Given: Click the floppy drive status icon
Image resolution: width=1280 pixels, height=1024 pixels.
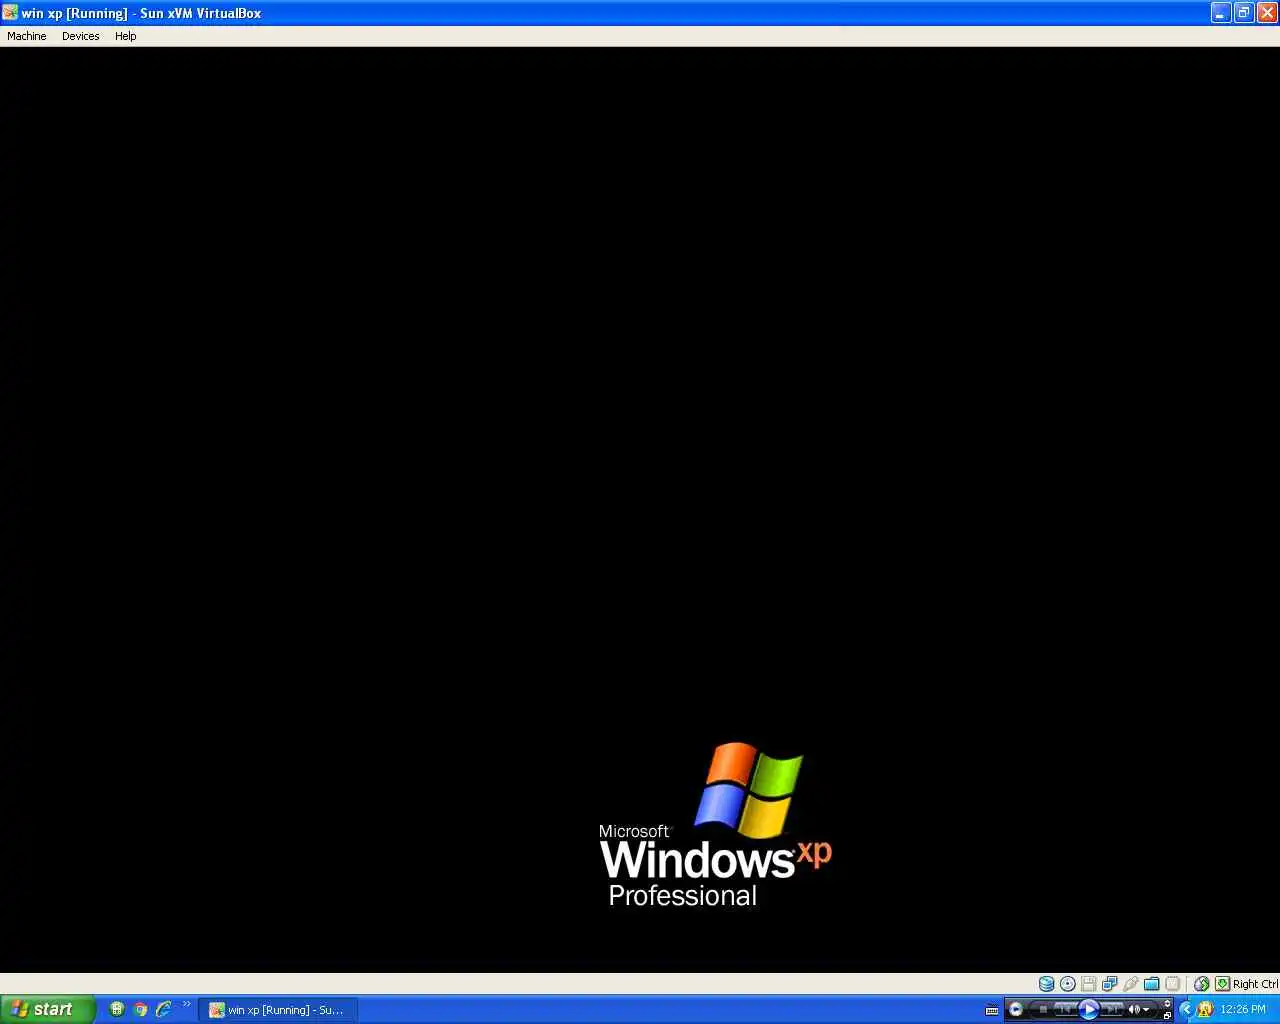Looking at the screenshot, I should tap(1088, 984).
